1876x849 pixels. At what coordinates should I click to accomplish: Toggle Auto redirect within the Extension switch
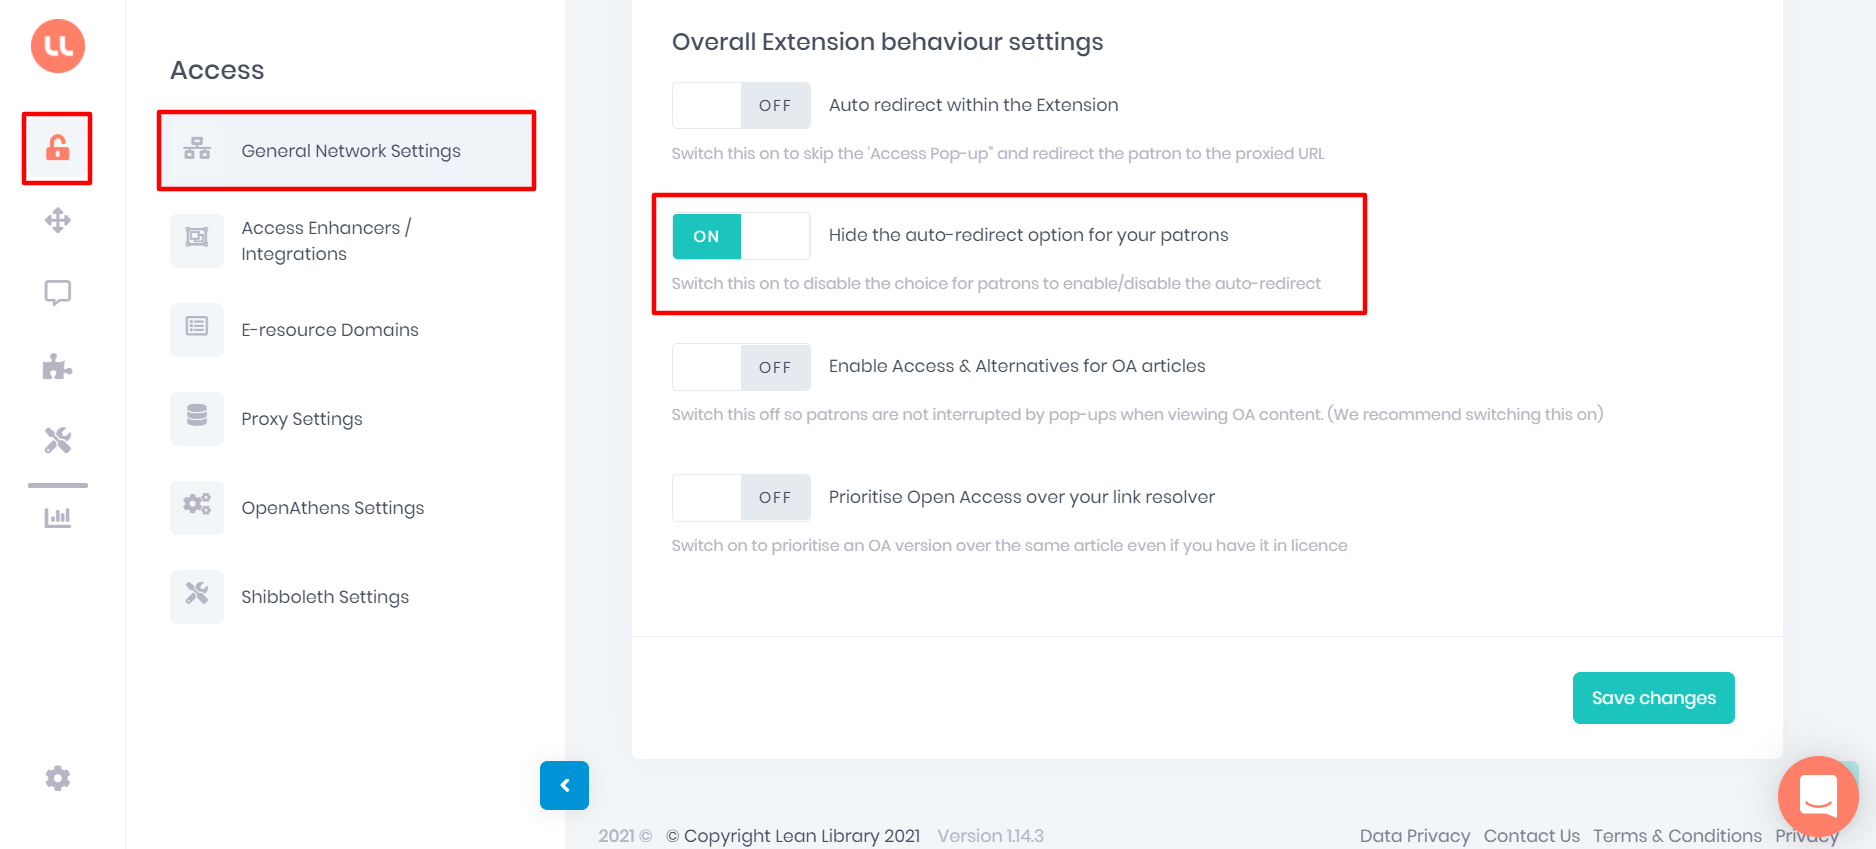(741, 105)
